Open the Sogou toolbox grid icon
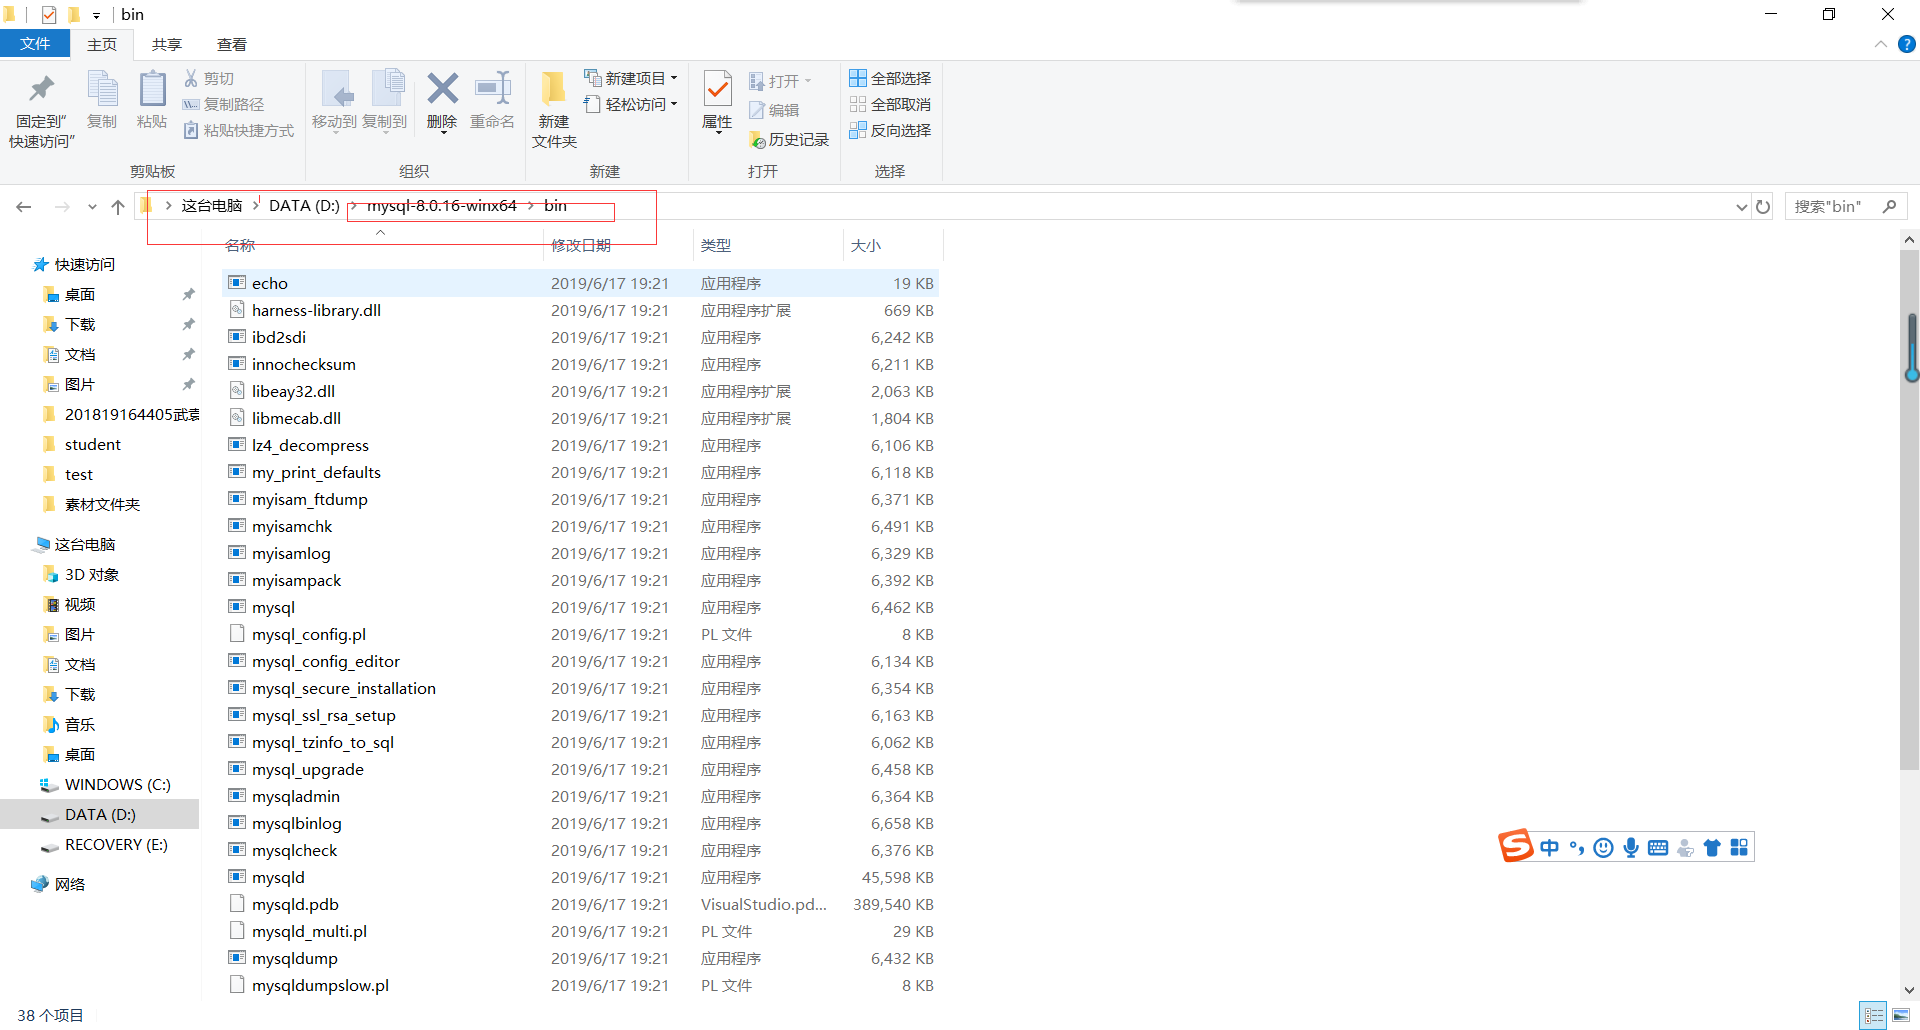The image size is (1920, 1030). point(1740,848)
